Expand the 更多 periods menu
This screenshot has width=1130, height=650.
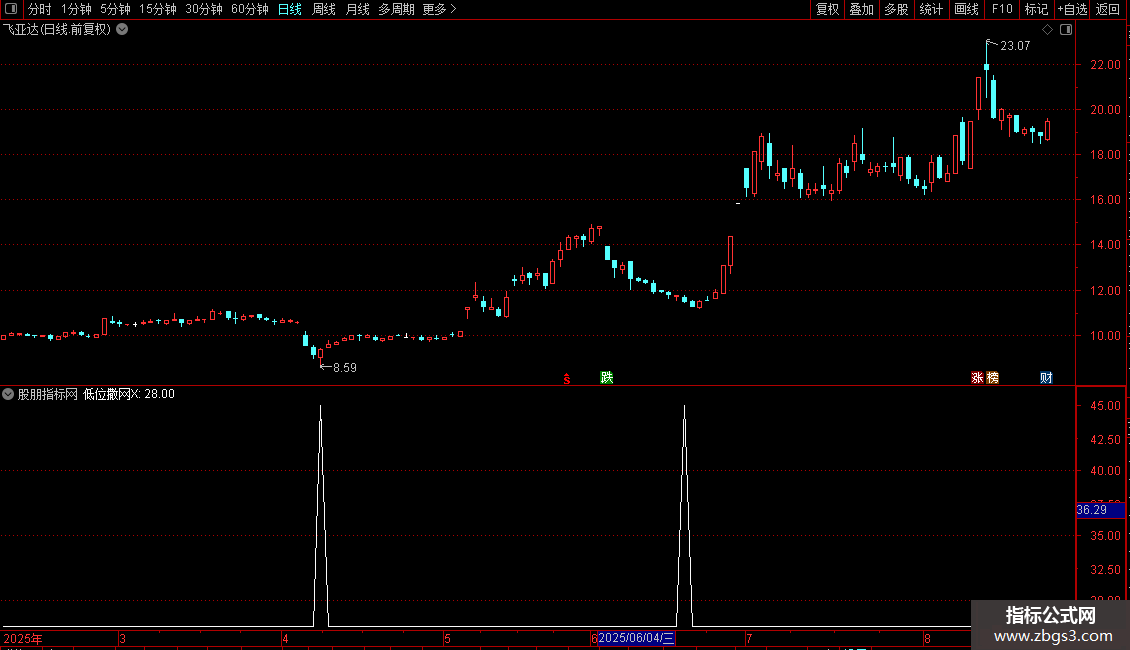click(440, 9)
